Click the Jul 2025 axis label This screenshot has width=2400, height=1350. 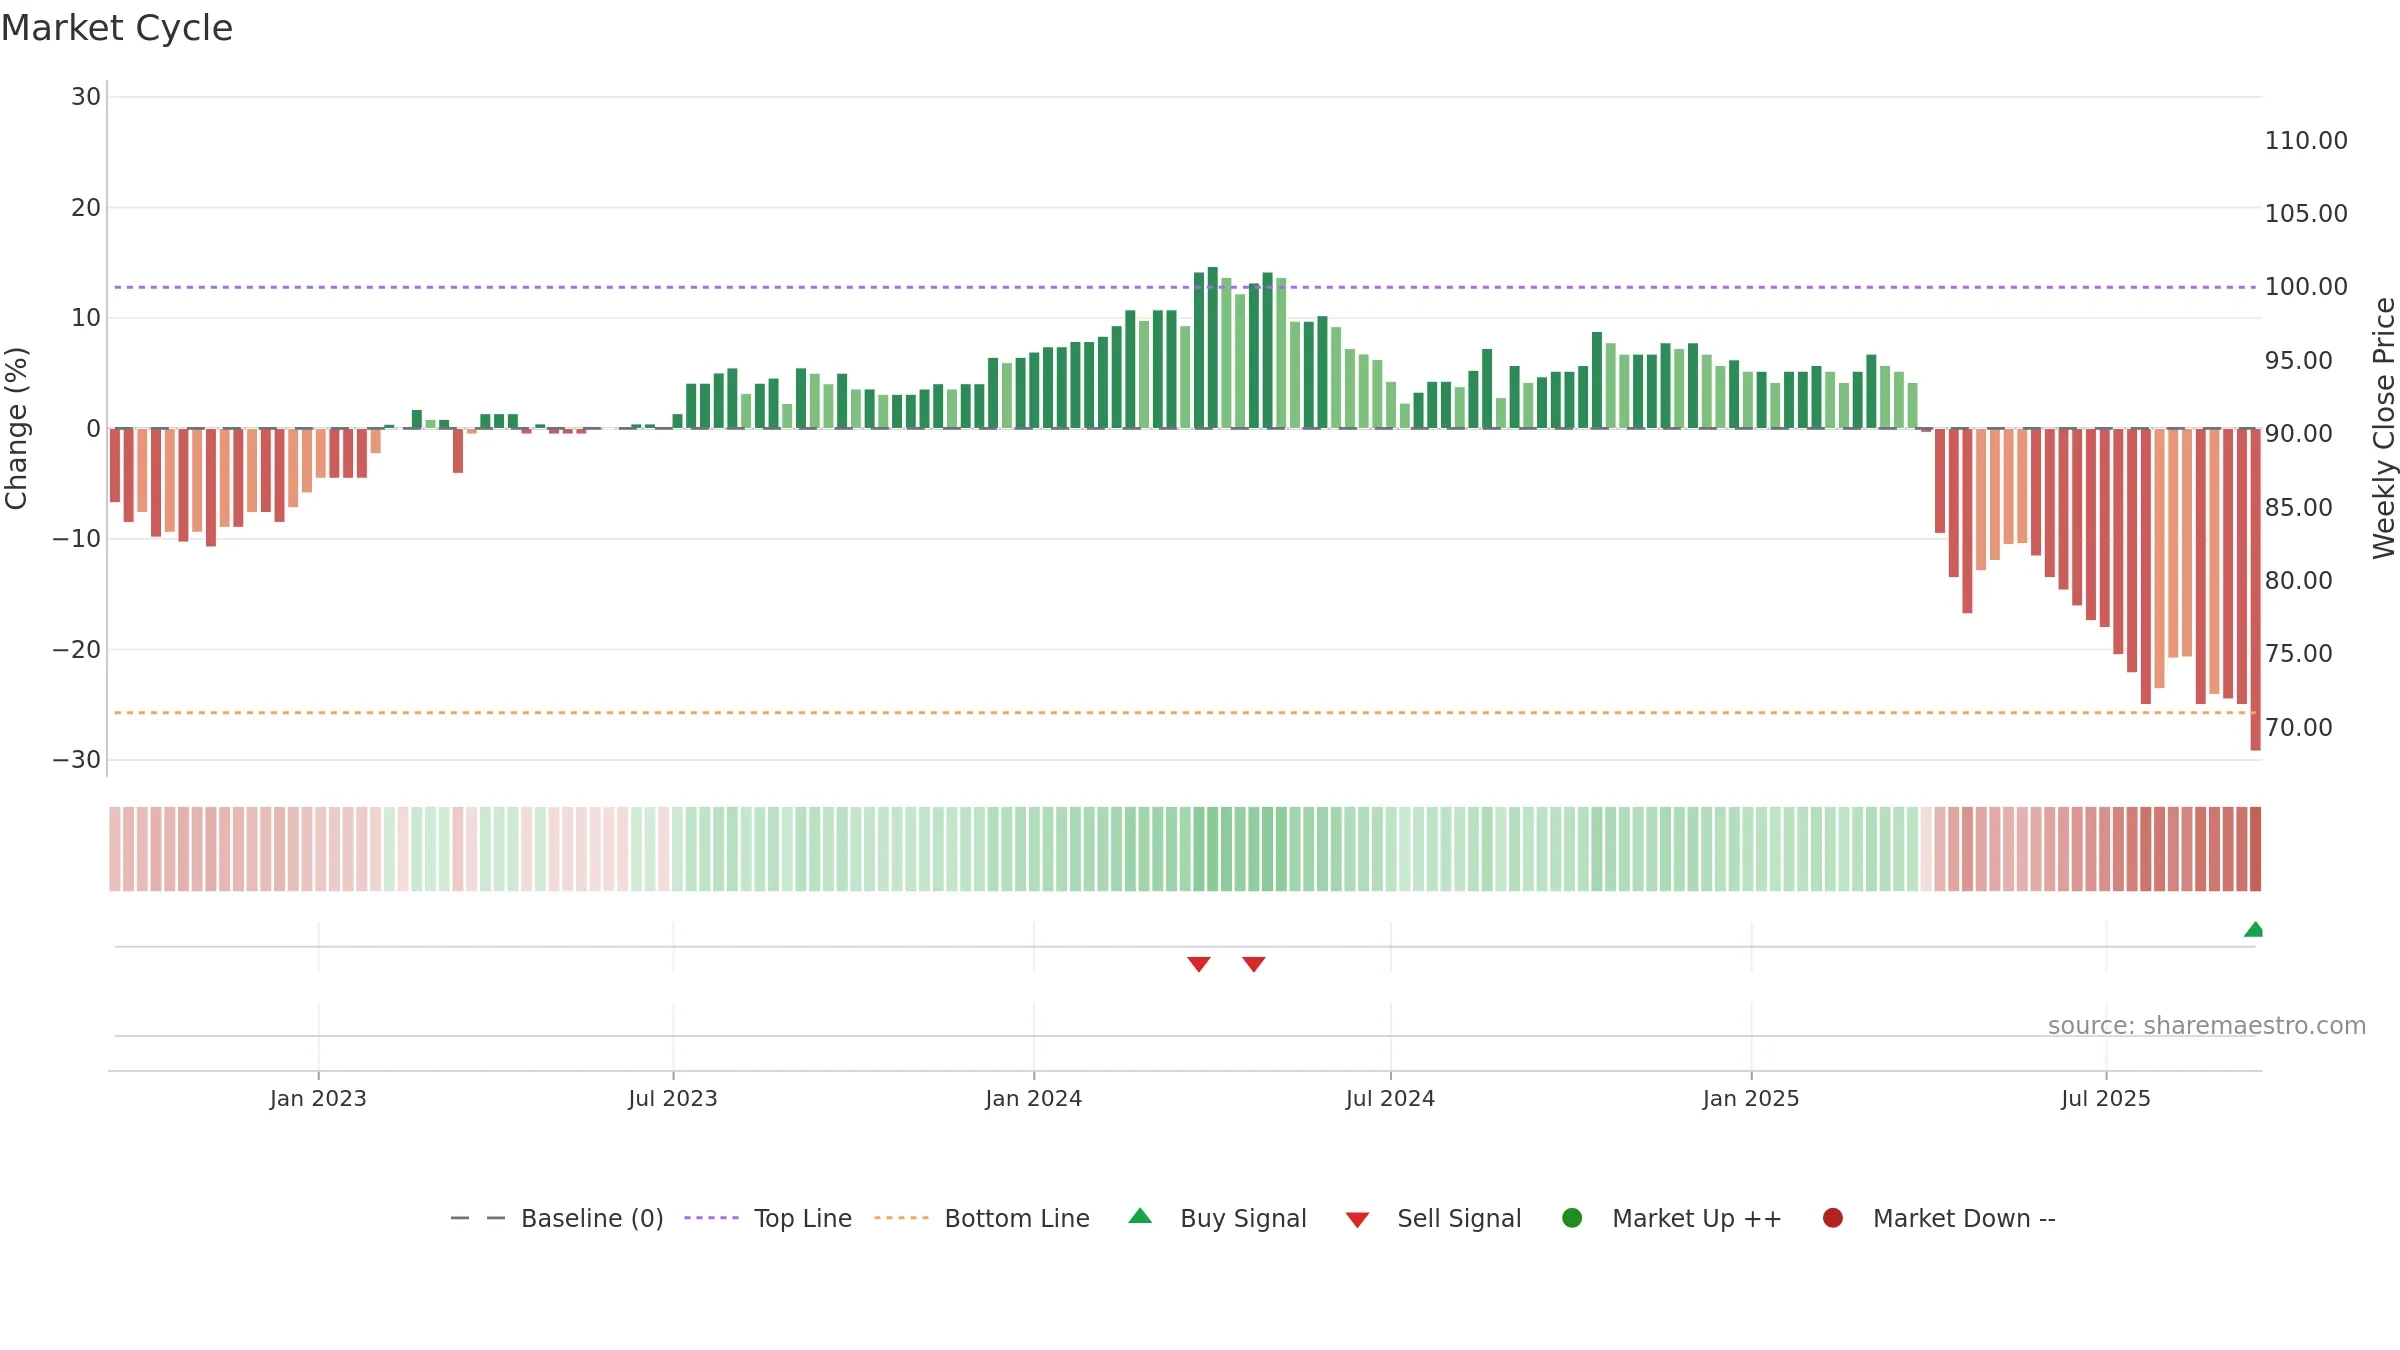[2106, 1098]
